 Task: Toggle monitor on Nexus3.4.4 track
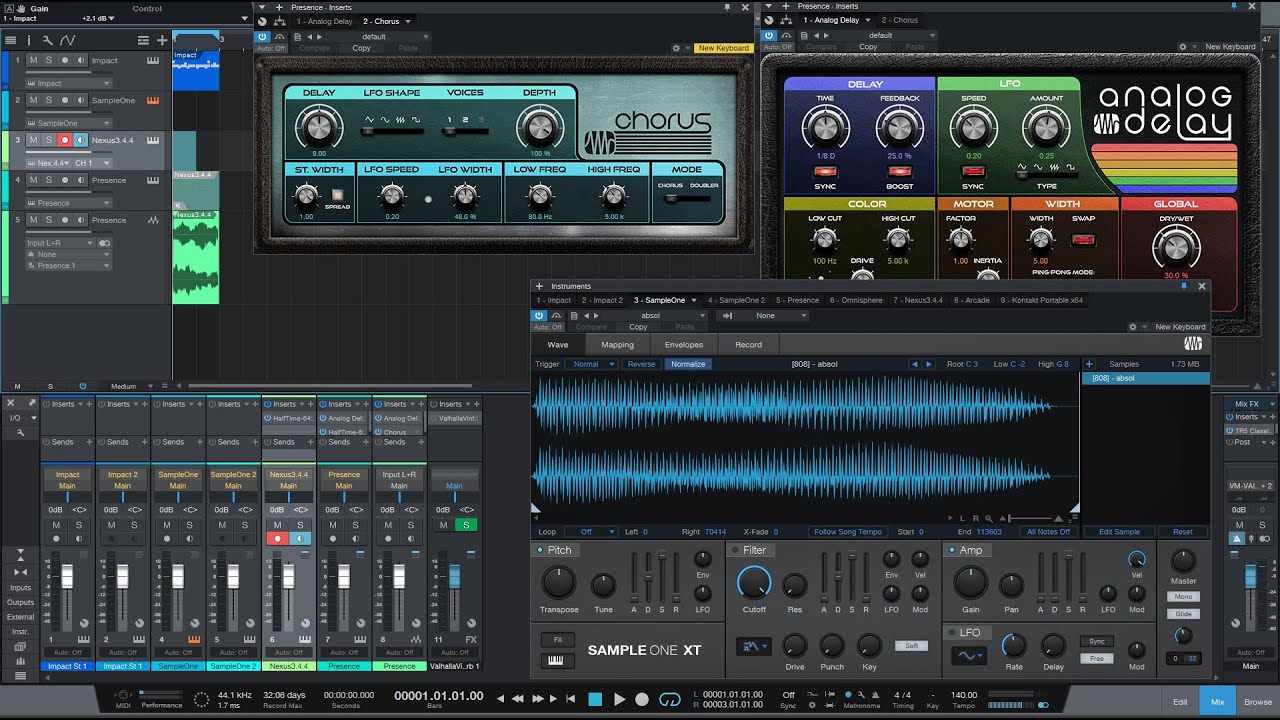coord(80,140)
